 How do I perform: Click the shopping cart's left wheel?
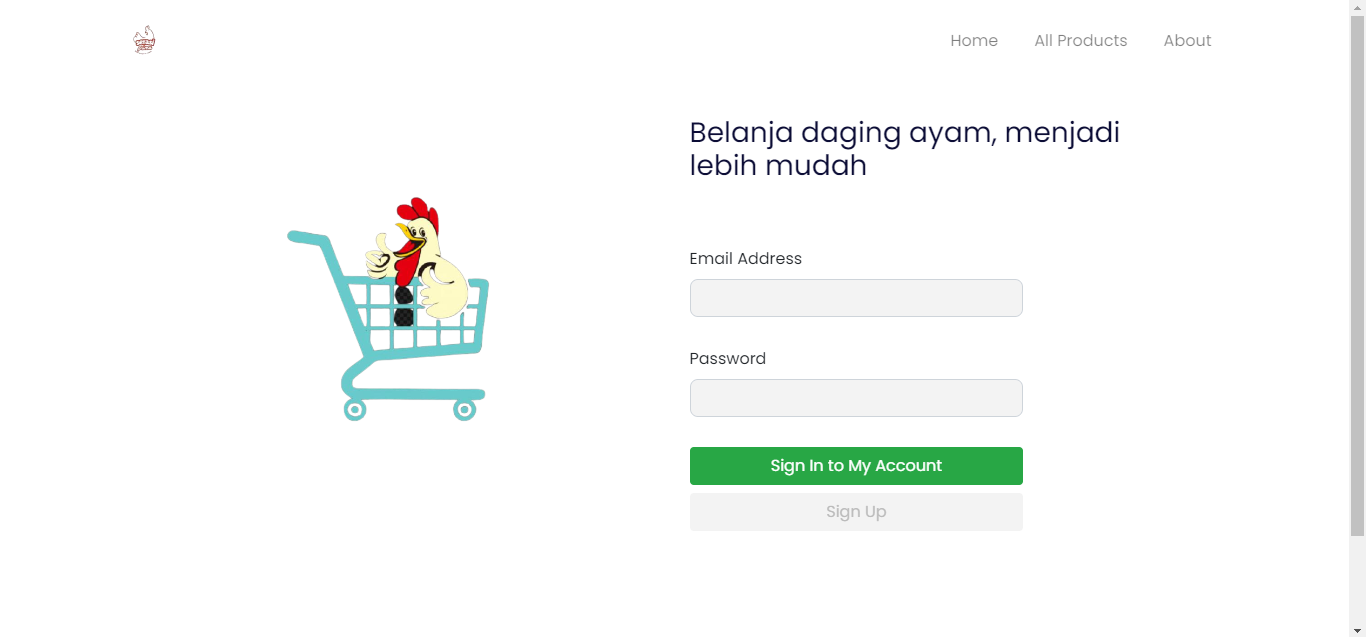click(x=354, y=409)
